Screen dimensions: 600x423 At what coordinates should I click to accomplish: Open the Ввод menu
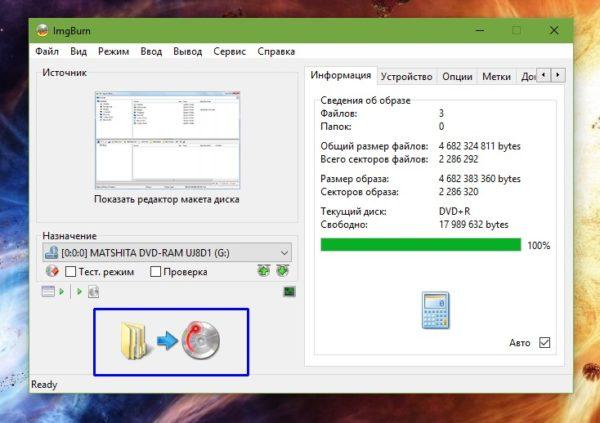[x=151, y=51]
